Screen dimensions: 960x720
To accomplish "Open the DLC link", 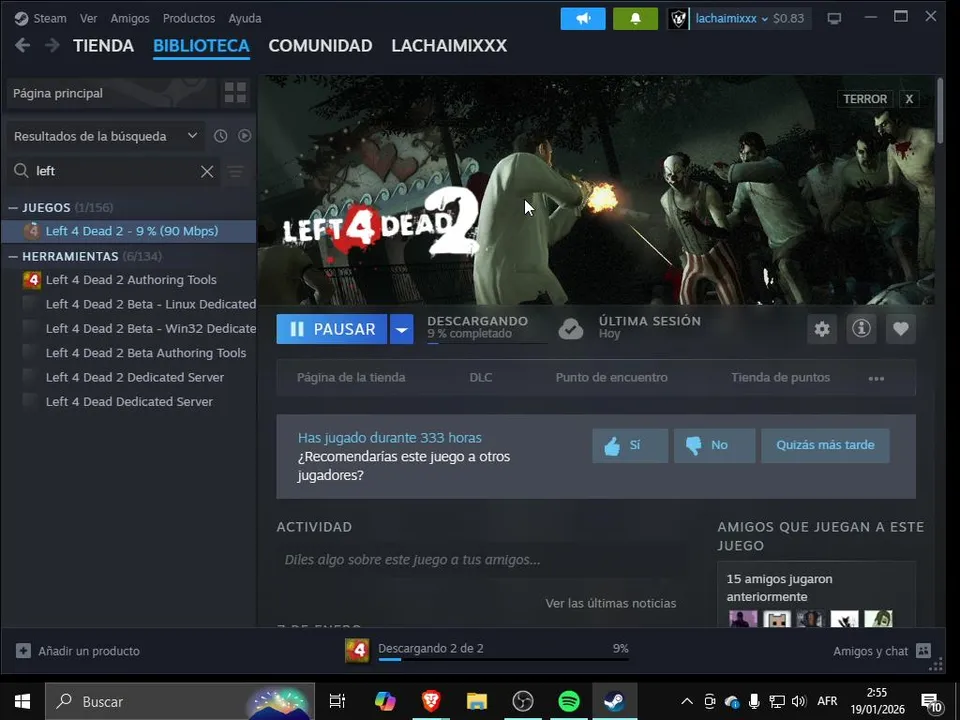I will point(481,378).
